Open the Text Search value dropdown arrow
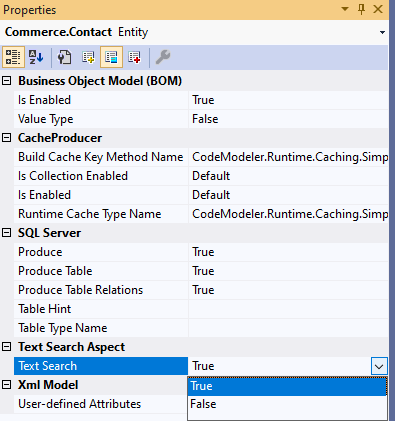The image size is (395, 421). (x=379, y=366)
